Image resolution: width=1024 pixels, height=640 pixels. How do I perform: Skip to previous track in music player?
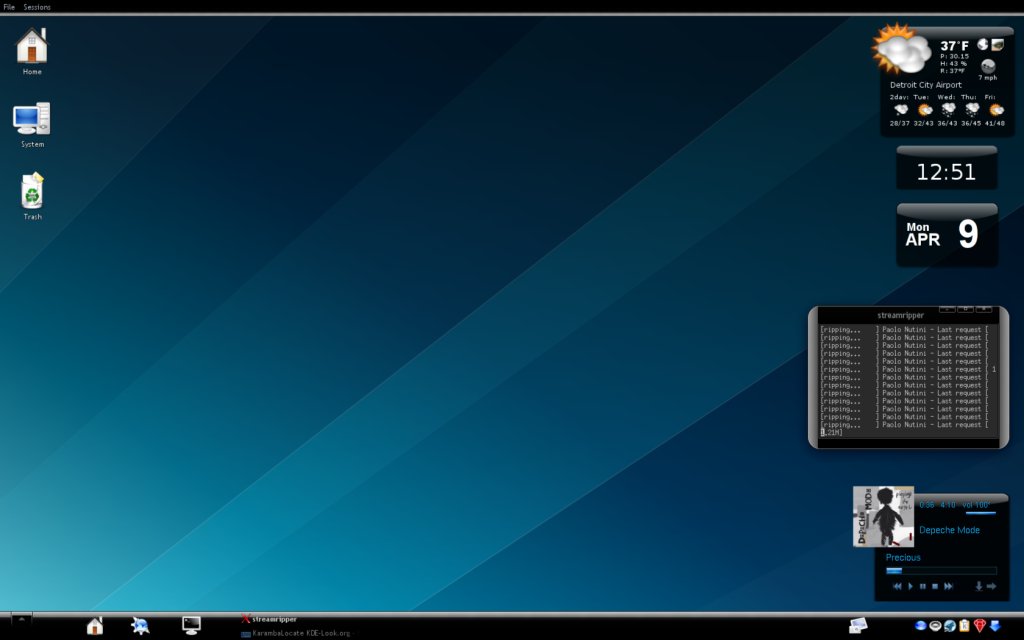point(897,586)
